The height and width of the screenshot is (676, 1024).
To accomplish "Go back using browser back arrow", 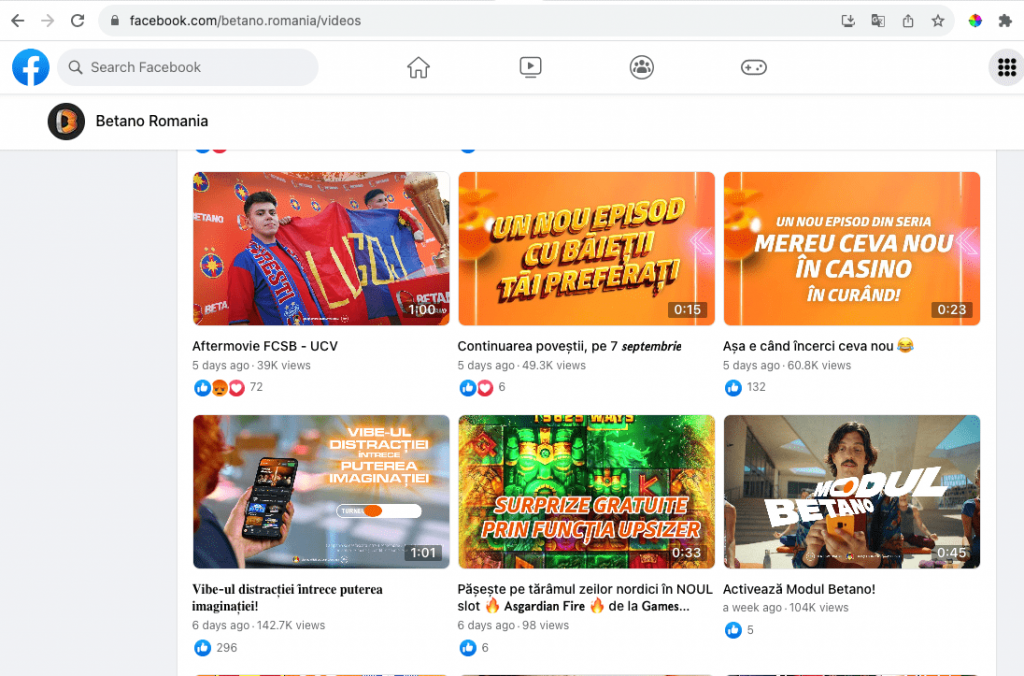I will click(x=18, y=21).
